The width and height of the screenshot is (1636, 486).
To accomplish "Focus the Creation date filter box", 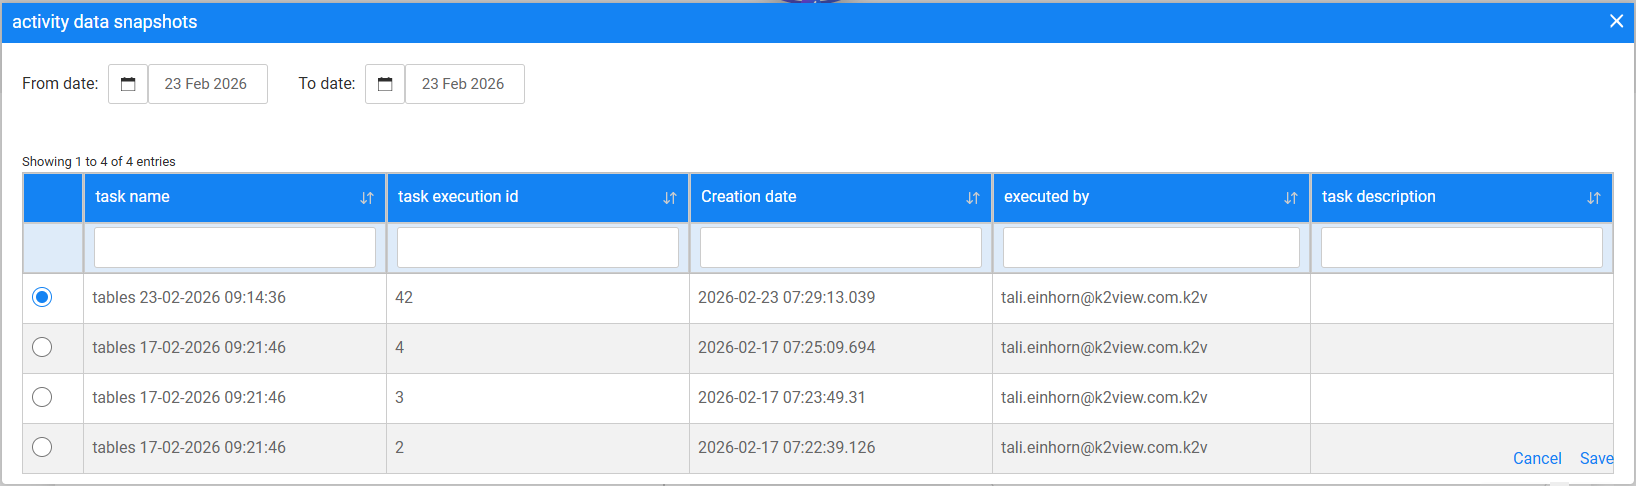I will [x=841, y=248].
